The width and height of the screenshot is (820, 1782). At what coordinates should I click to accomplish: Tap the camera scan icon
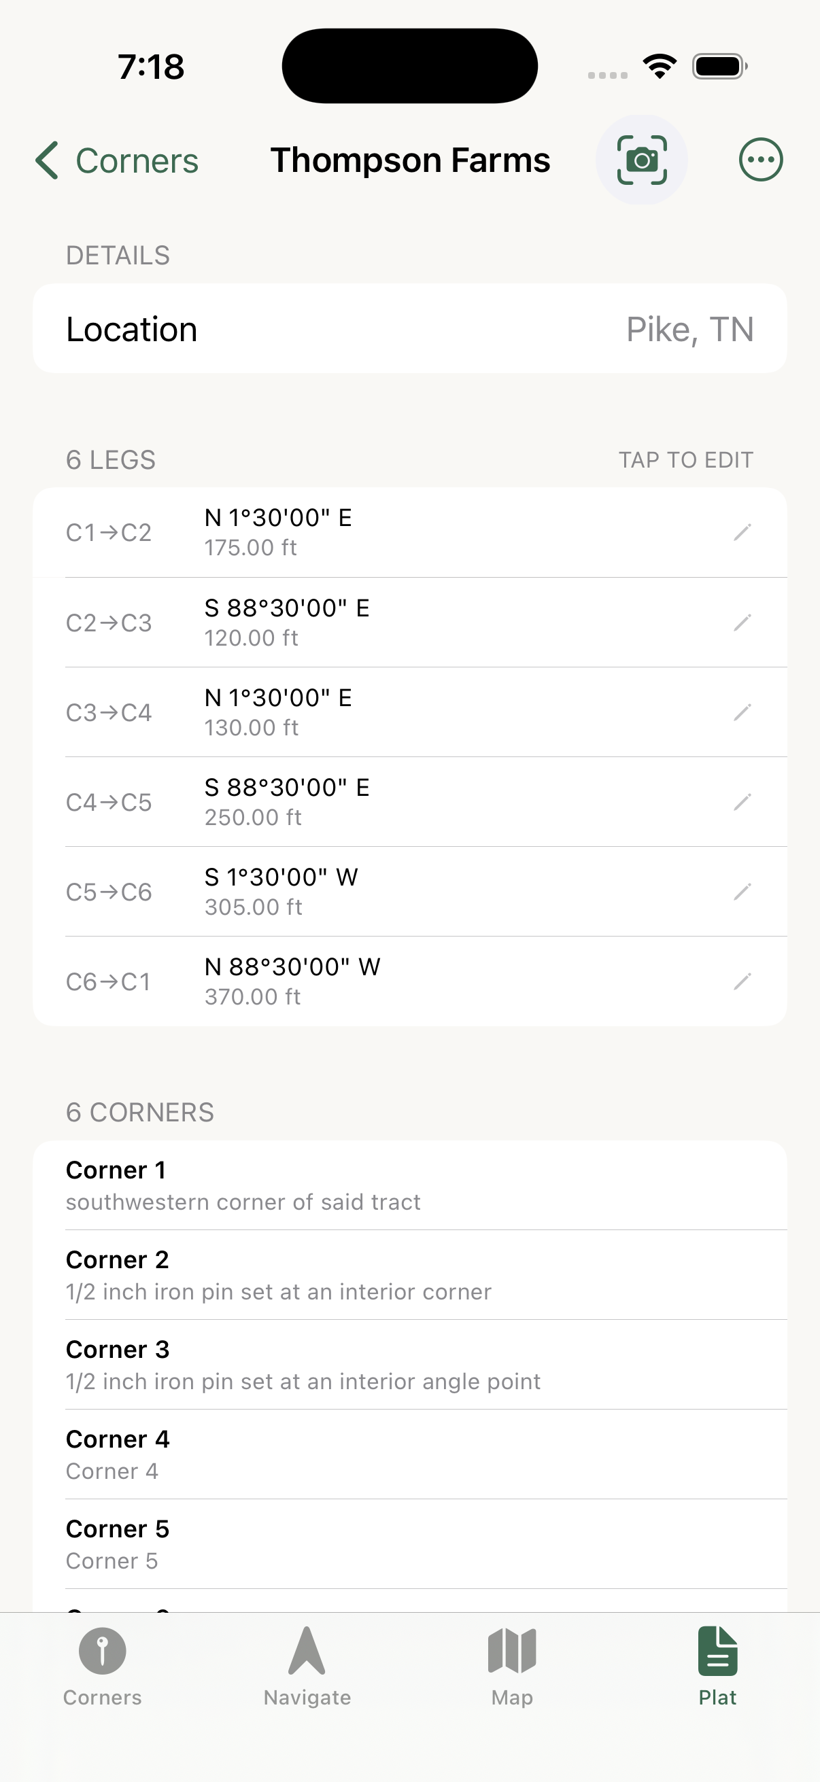point(641,160)
